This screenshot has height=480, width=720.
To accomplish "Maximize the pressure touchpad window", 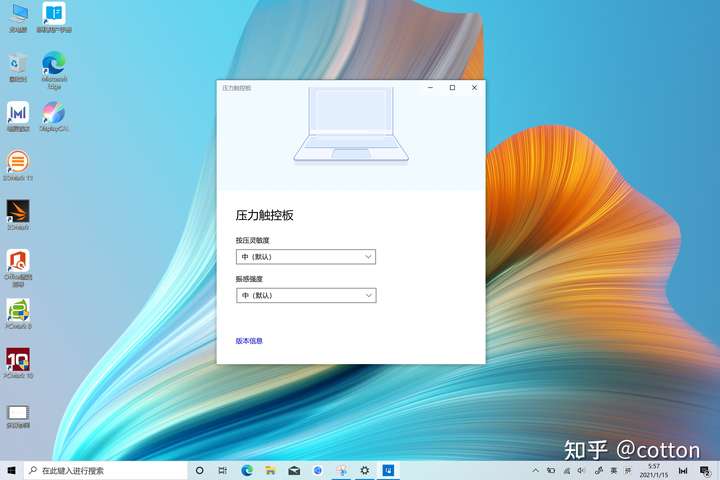I will pyautogui.click(x=452, y=87).
